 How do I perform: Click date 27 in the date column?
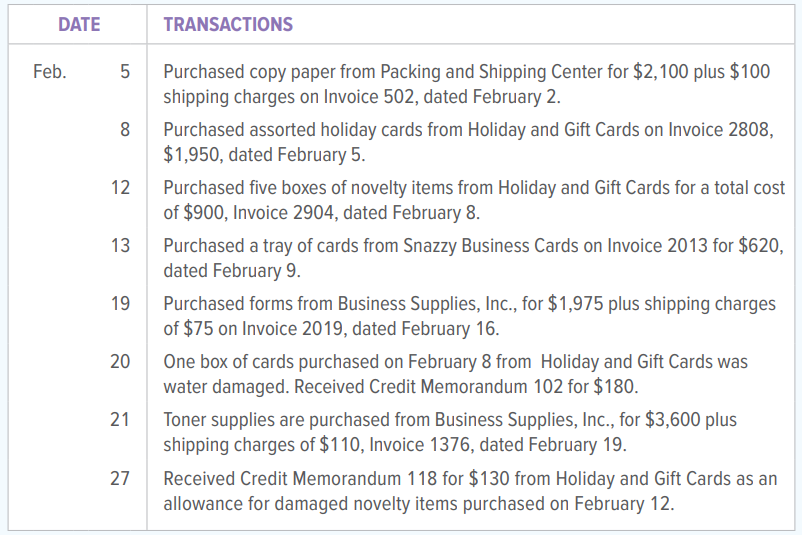pyautogui.click(x=120, y=478)
